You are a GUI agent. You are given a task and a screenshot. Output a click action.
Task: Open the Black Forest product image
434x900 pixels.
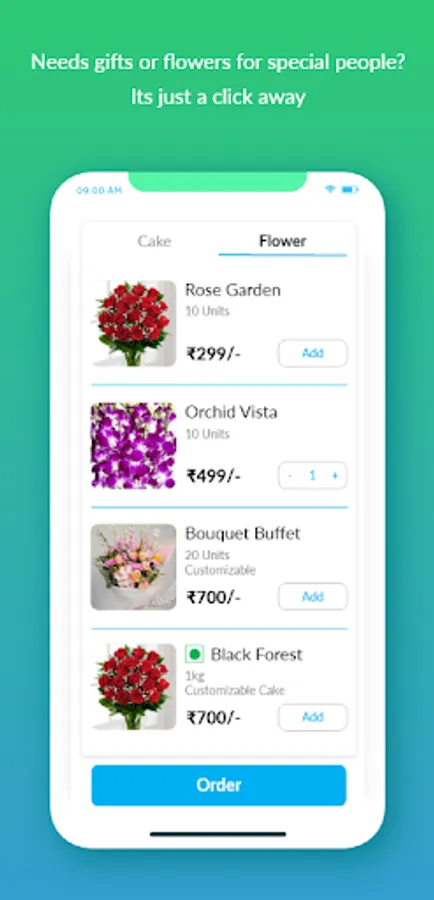tap(133, 687)
